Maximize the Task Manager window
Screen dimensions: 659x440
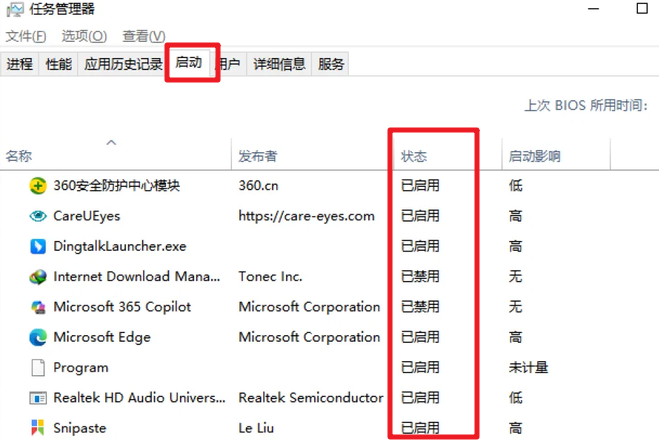tap(642, 8)
